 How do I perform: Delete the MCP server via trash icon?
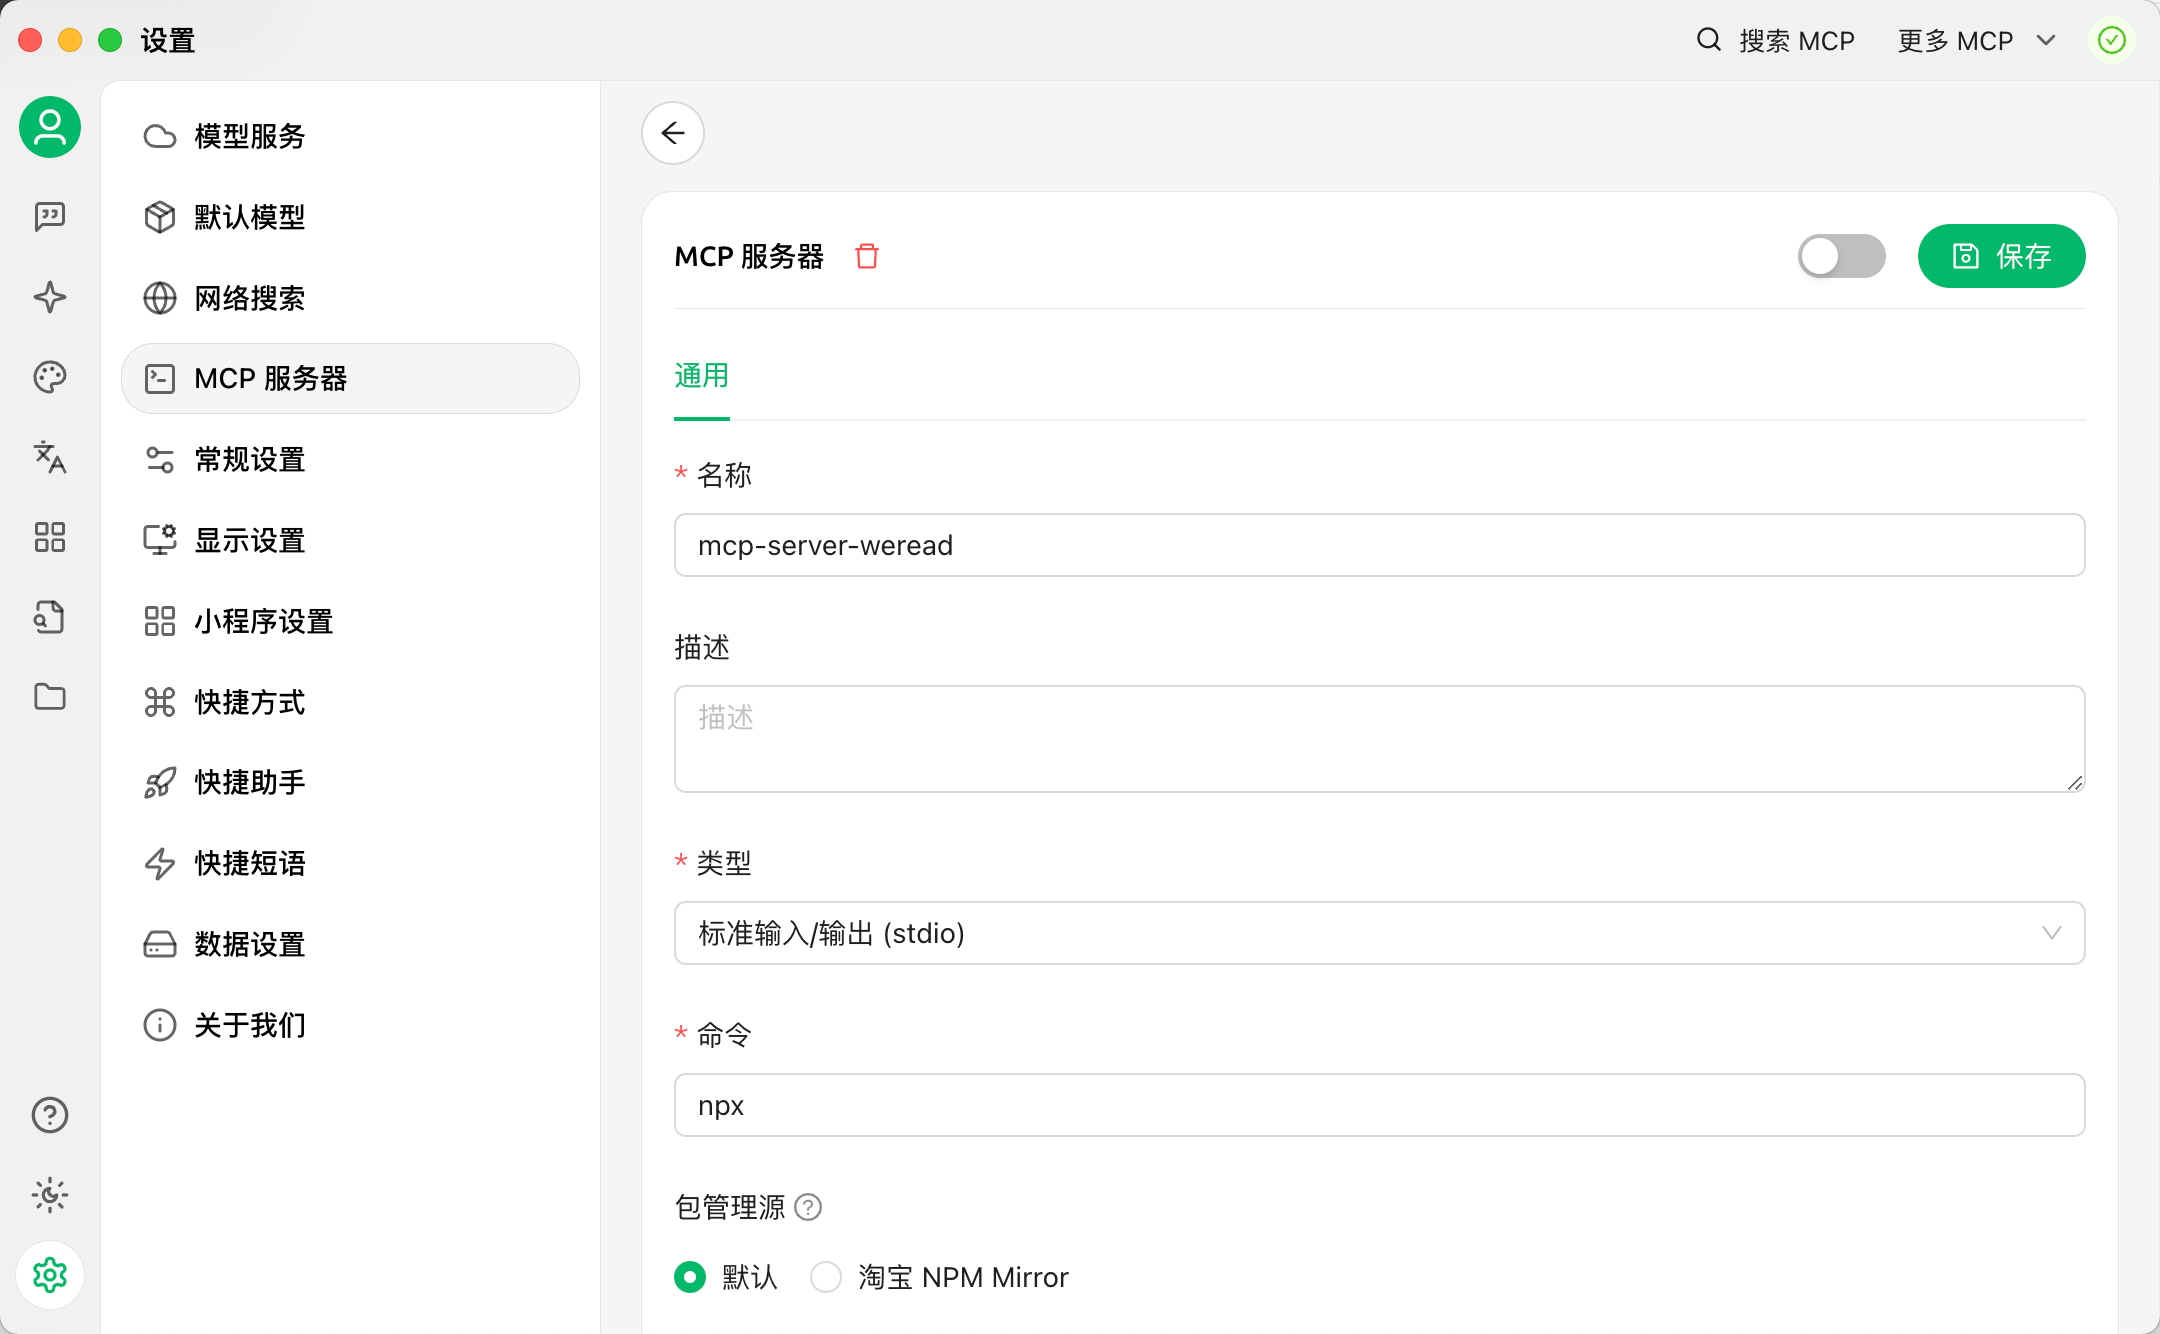[867, 257]
